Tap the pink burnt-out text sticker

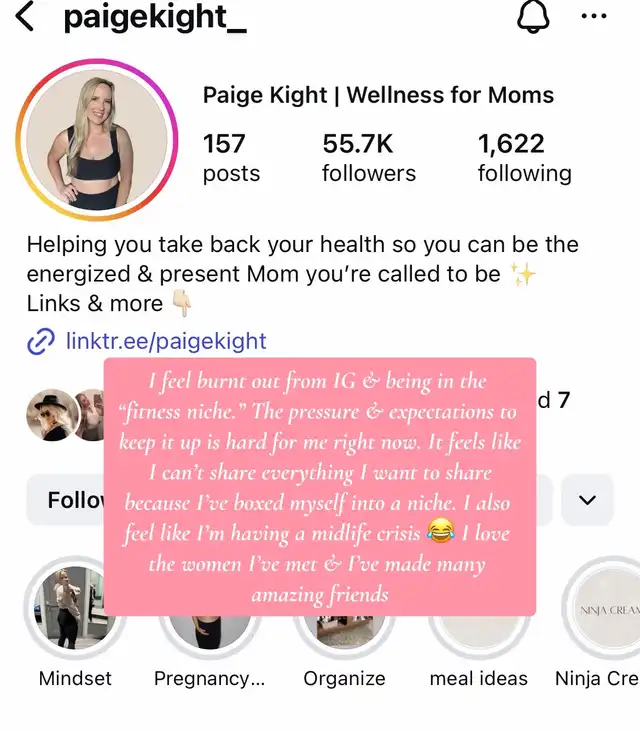coord(320,487)
